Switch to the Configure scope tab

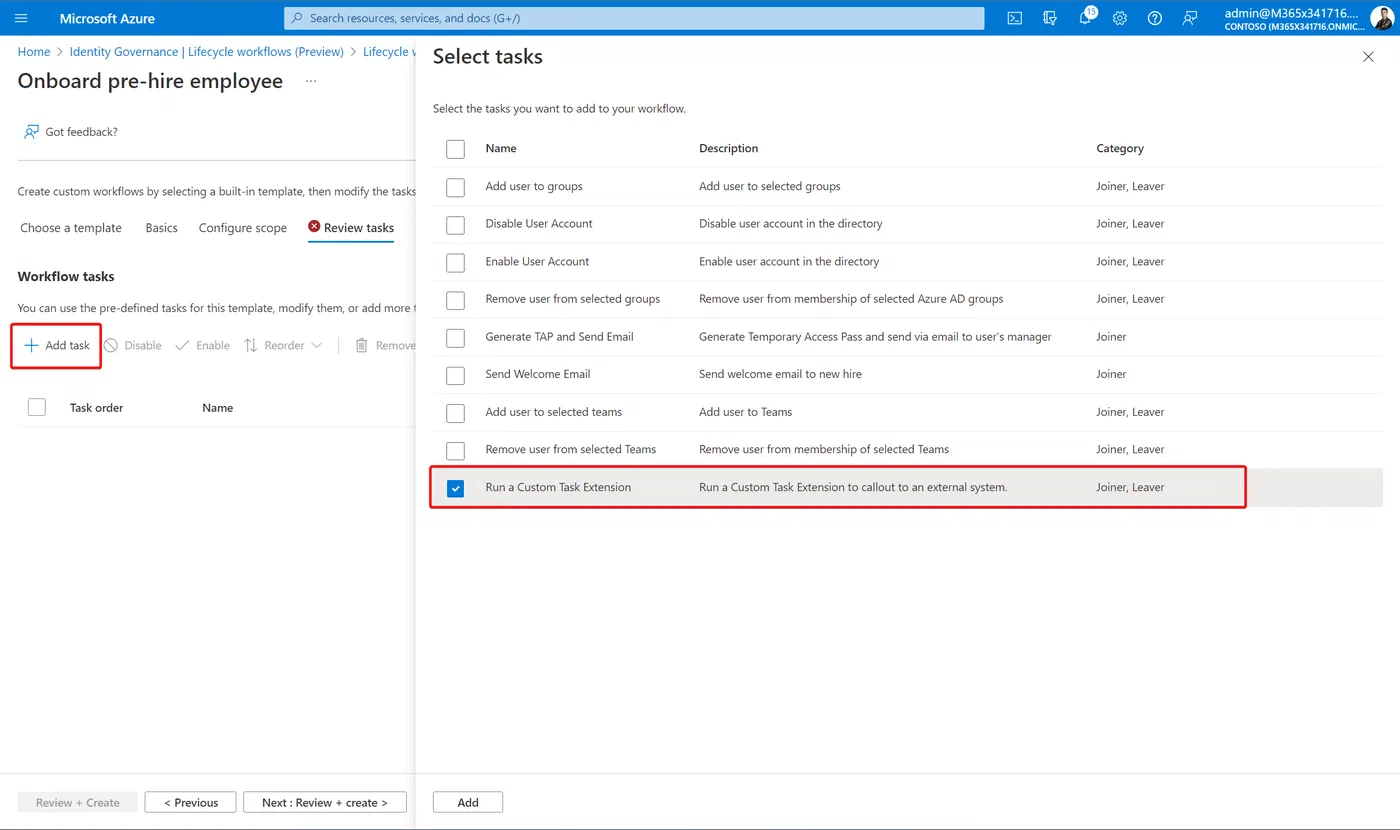[x=243, y=228]
